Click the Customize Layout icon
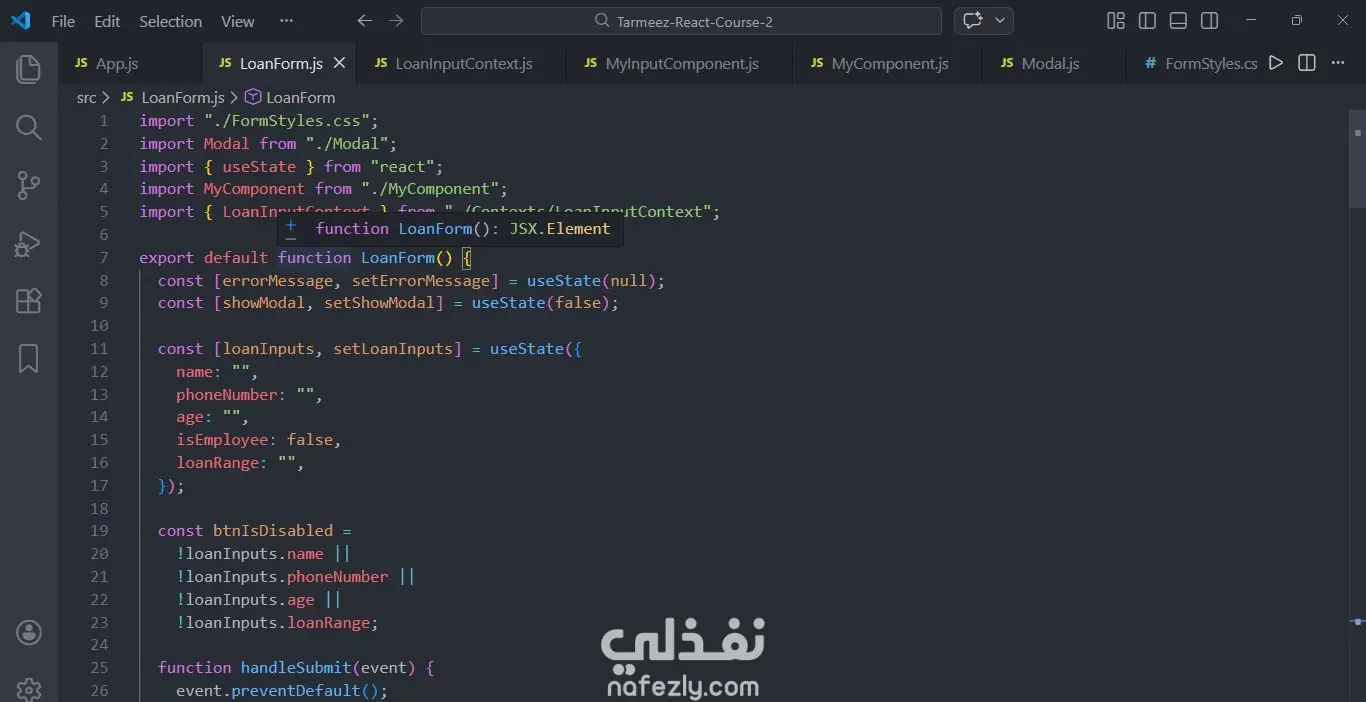 click(x=1116, y=21)
